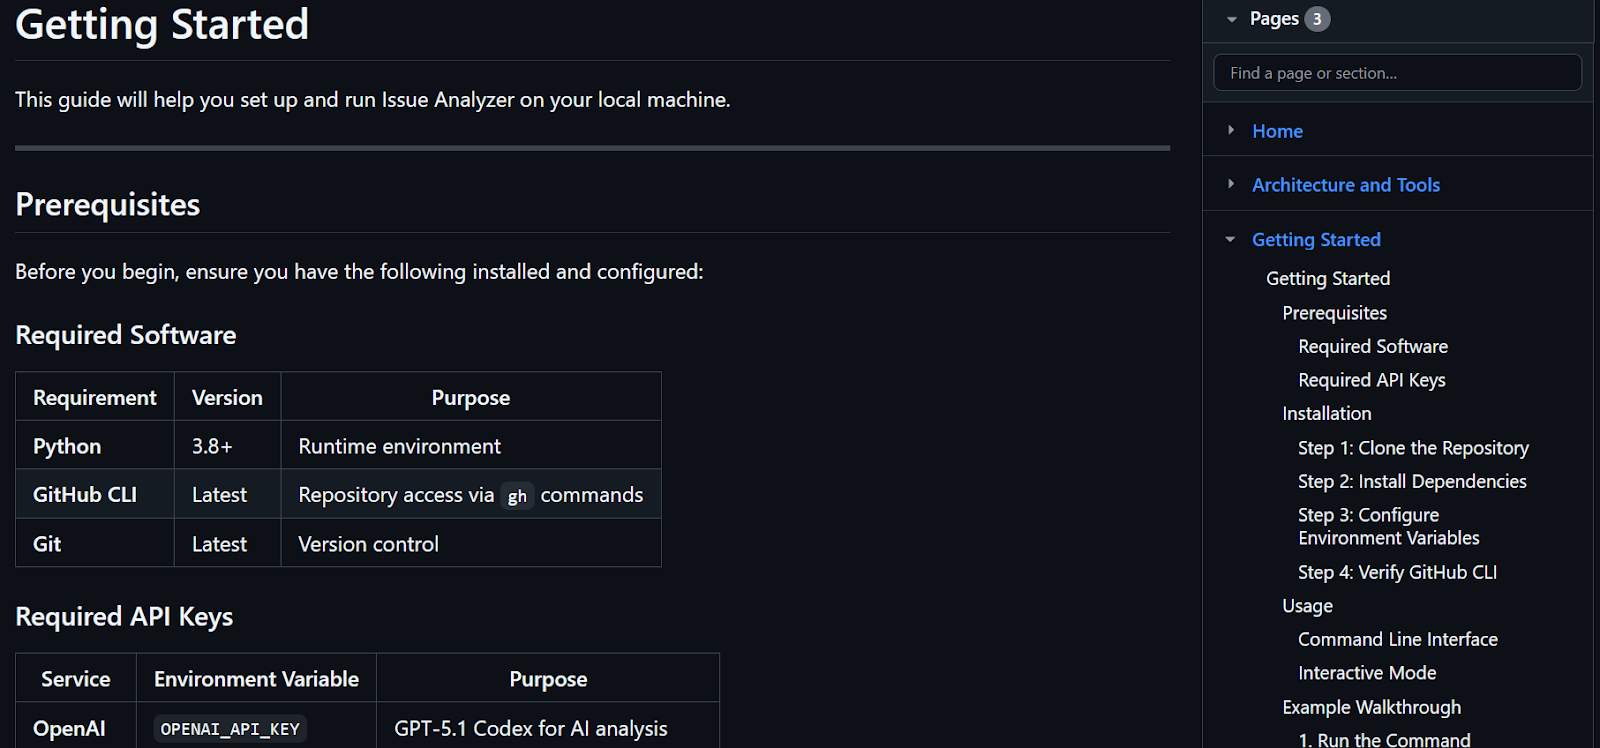
Task: Open the Home wiki page
Action: click(x=1277, y=130)
